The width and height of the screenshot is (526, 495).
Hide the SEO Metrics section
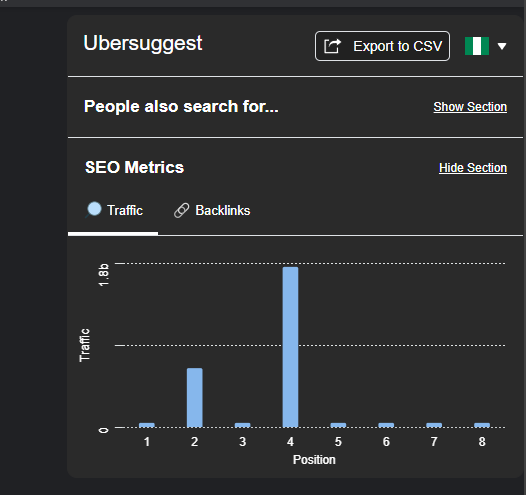[473, 168]
